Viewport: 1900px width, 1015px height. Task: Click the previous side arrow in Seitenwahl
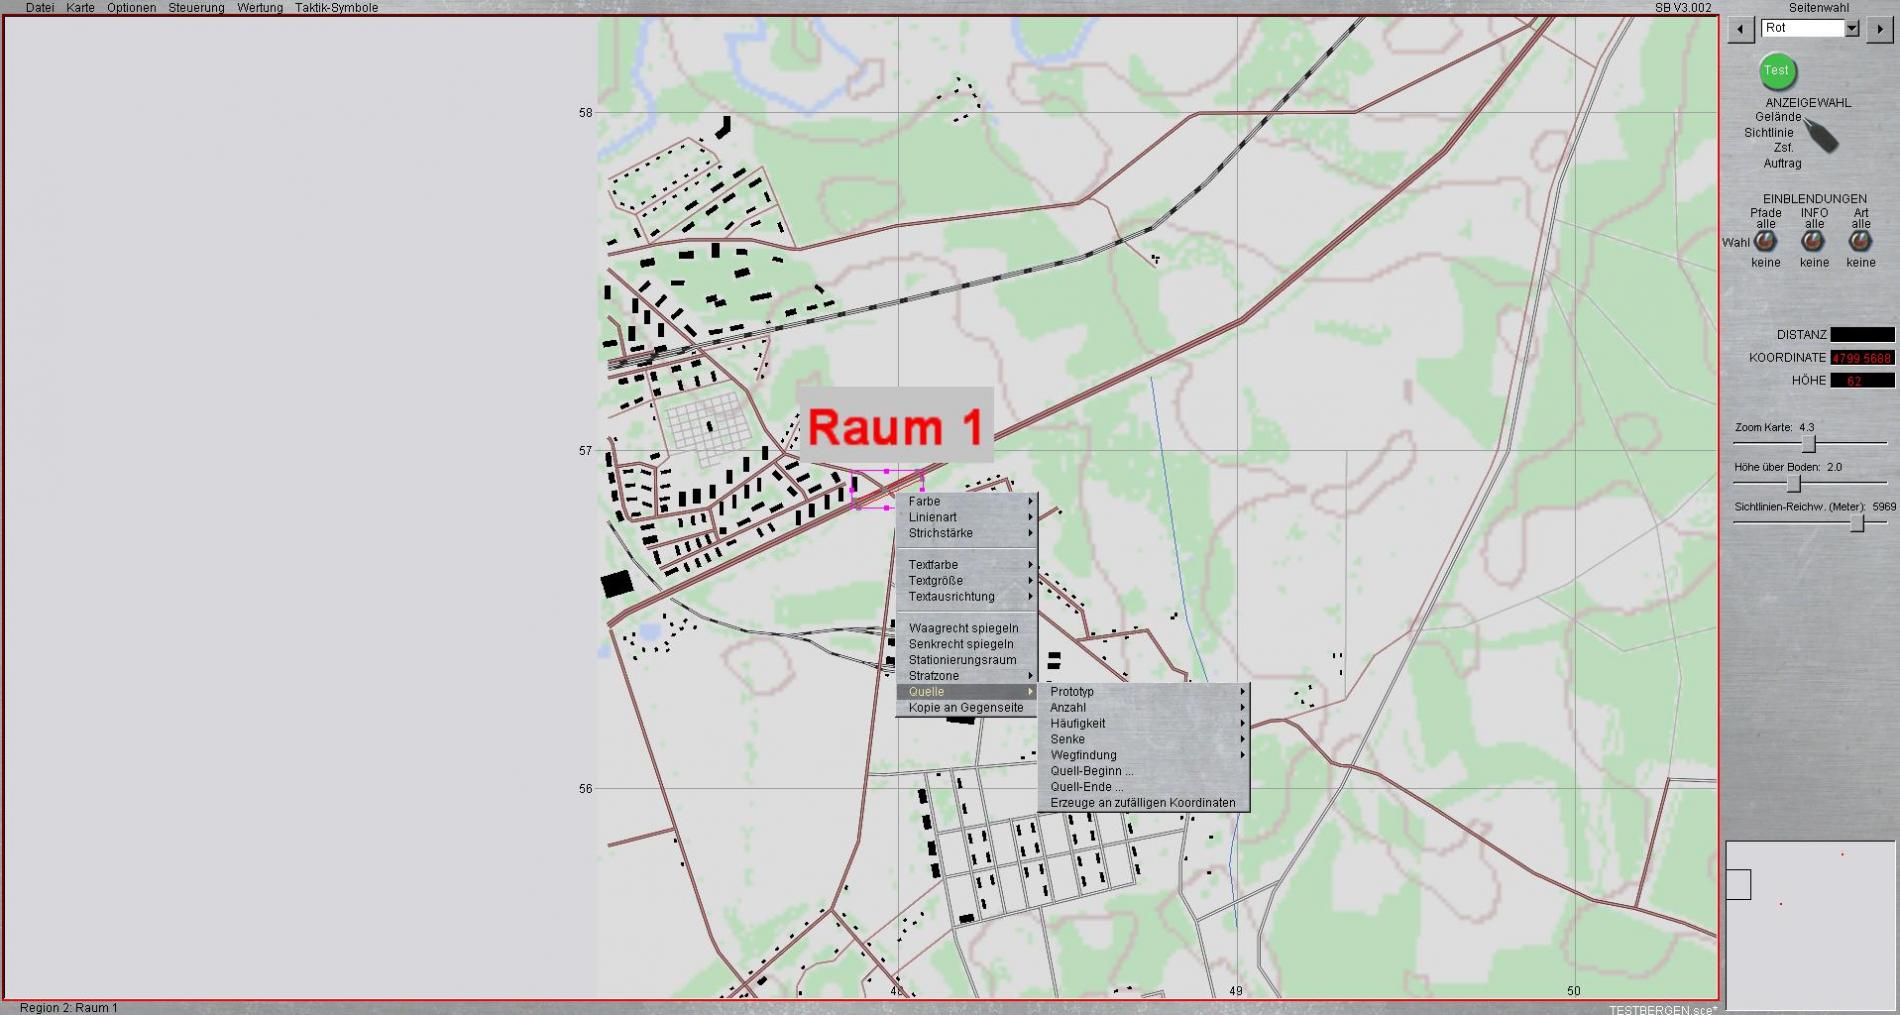pyautogui.click(x=1740, y=29)
